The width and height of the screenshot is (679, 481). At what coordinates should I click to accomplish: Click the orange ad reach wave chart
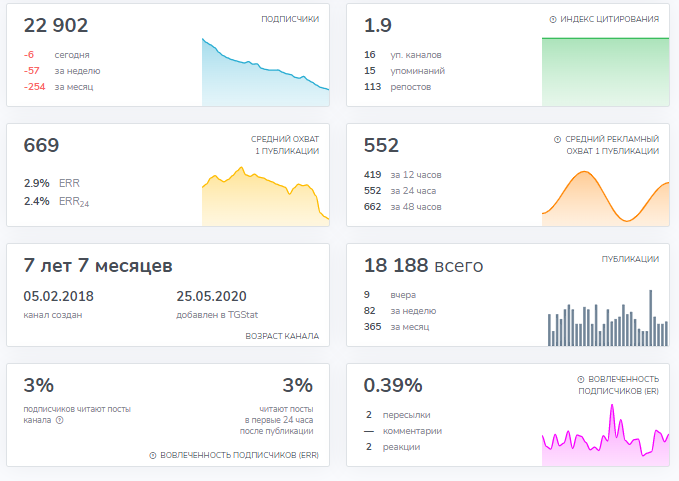(605, 198)
